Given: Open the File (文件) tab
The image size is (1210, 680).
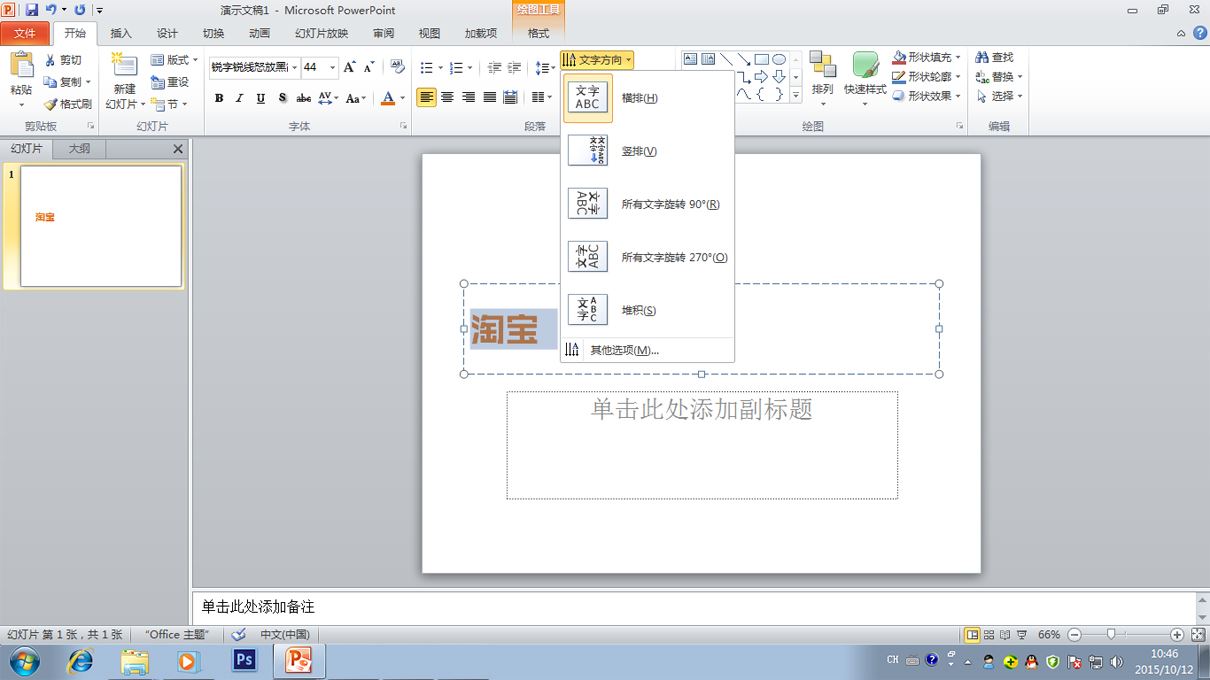Looking at the screenshot, I should point(25,33).
